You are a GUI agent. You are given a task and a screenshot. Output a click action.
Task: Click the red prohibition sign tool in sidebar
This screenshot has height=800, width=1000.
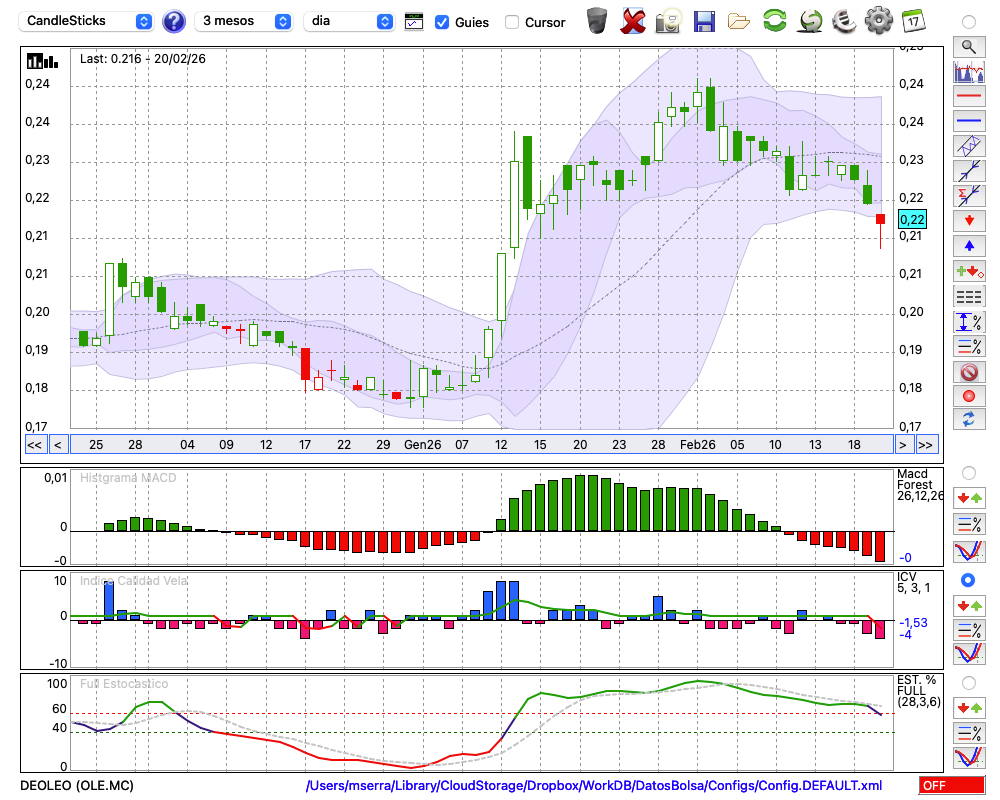[x=968, y=372]
